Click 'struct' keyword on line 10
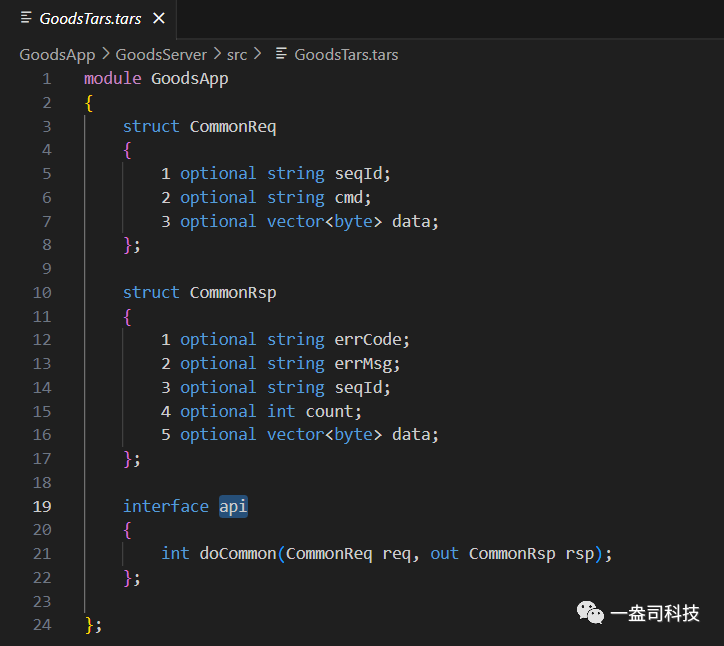Viewport: 724px width, 646px height. [151, 293]
